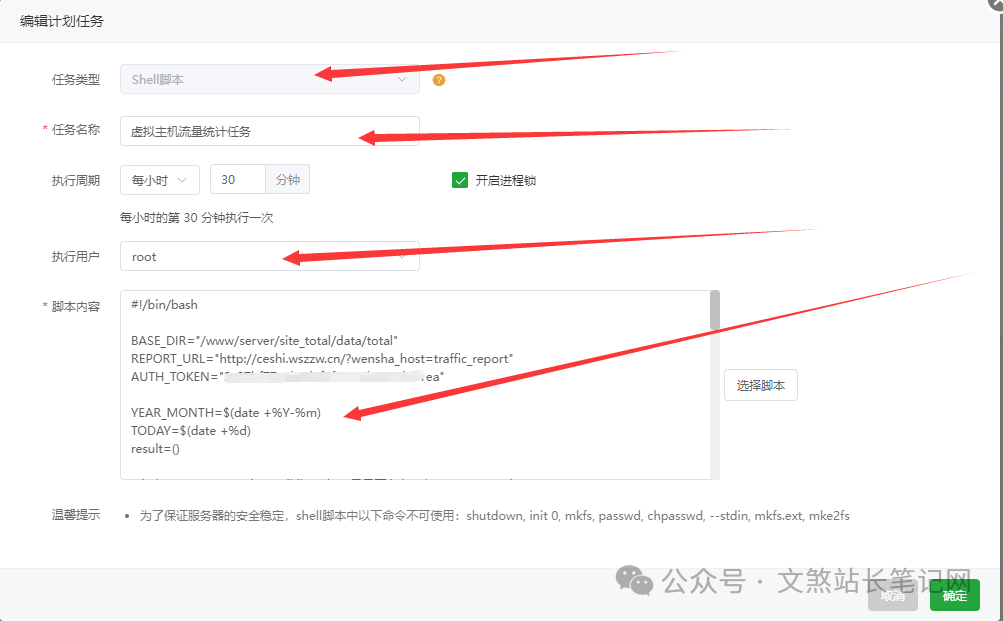Click the 选择脚本 button
This screenshot has height=621, width=1003.
761,385
